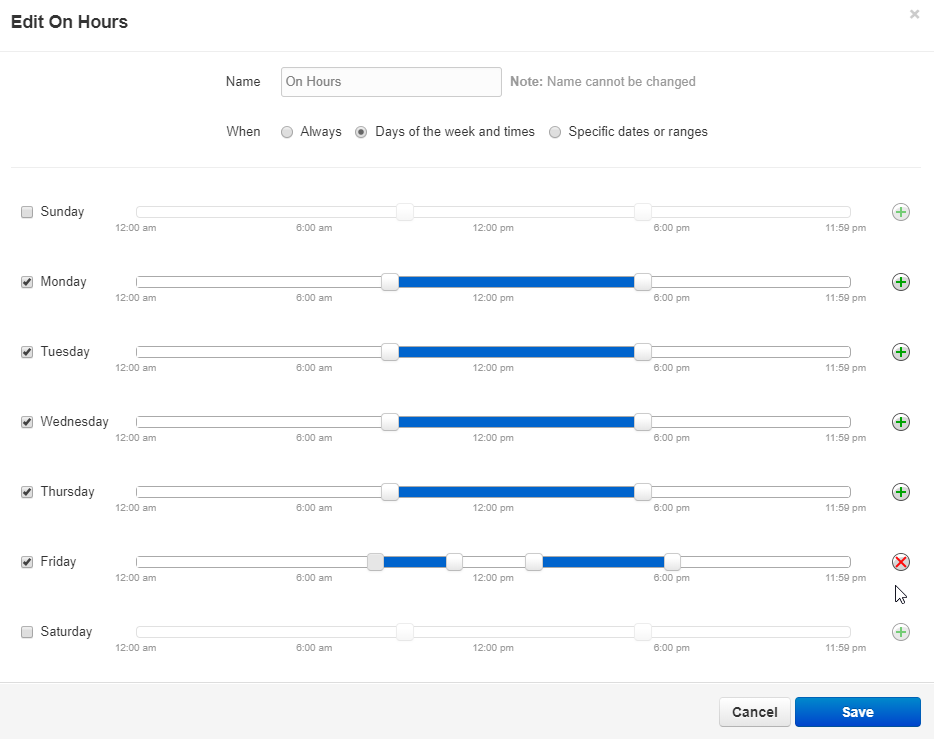Disable Friday schedule checkbox
934x739 pixels.
tap(27, 562)
